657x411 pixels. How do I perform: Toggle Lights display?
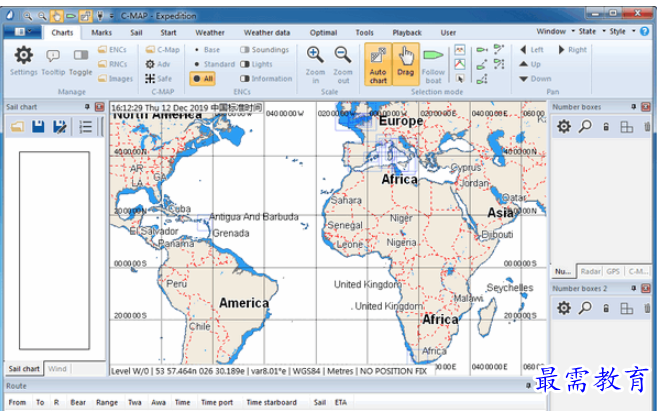tap(256, 64)
